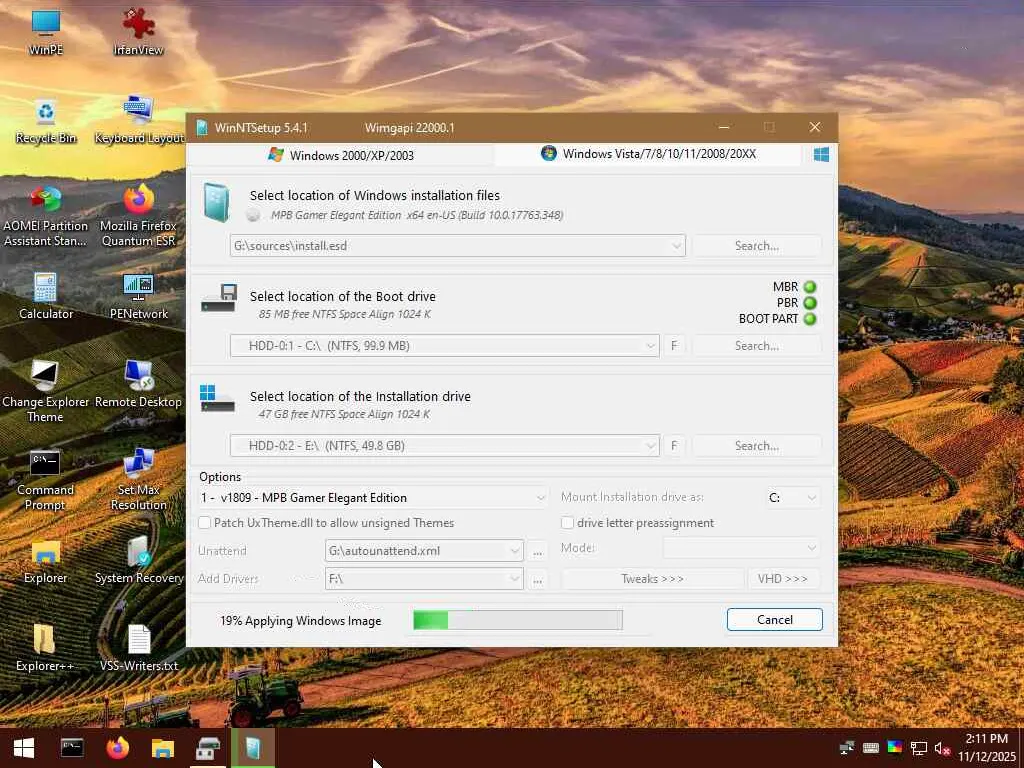Screen dimensions: 1024x768
Task: Cancel the Windows image apply
Action: tap(775, 620)
